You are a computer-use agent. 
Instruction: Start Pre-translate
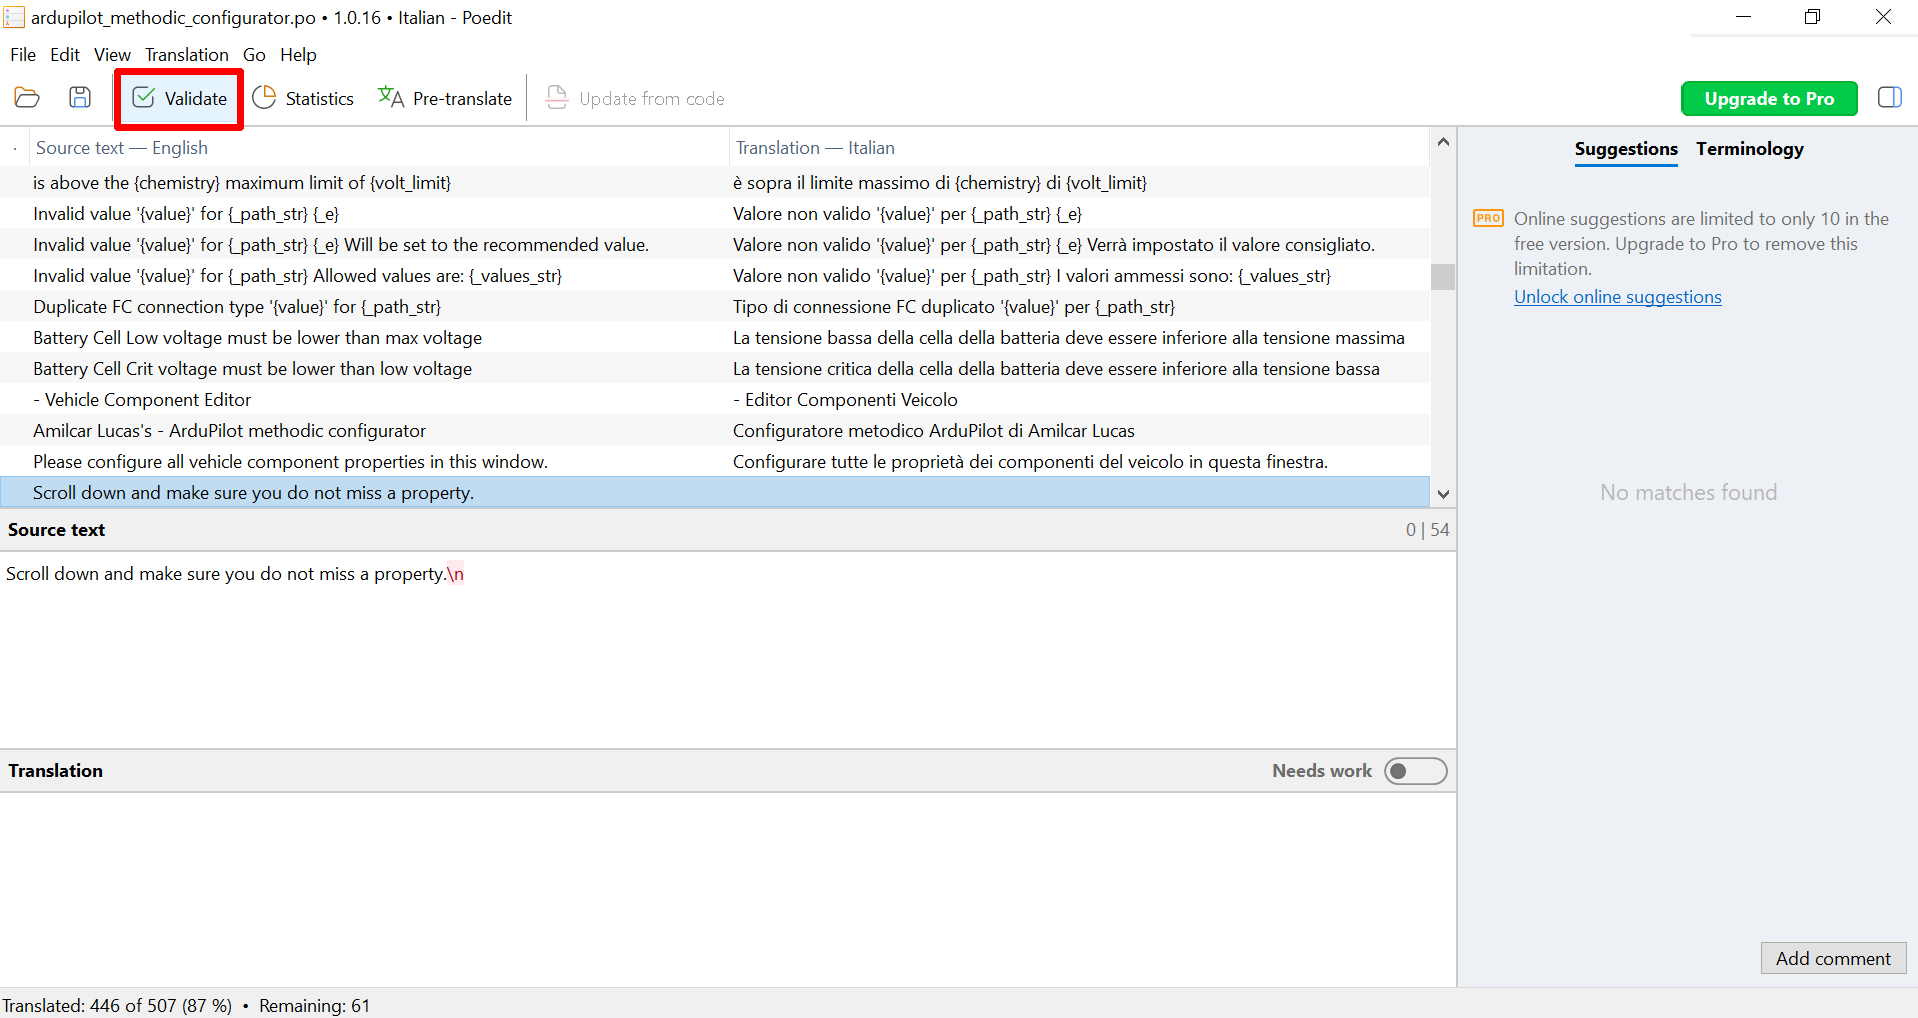445,98
